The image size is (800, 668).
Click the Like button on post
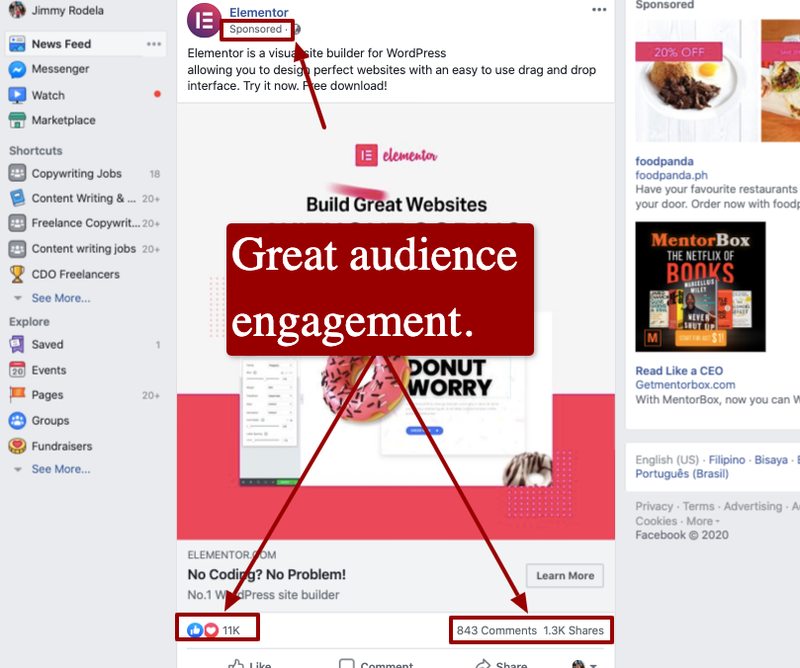click(x=250, y=664)
